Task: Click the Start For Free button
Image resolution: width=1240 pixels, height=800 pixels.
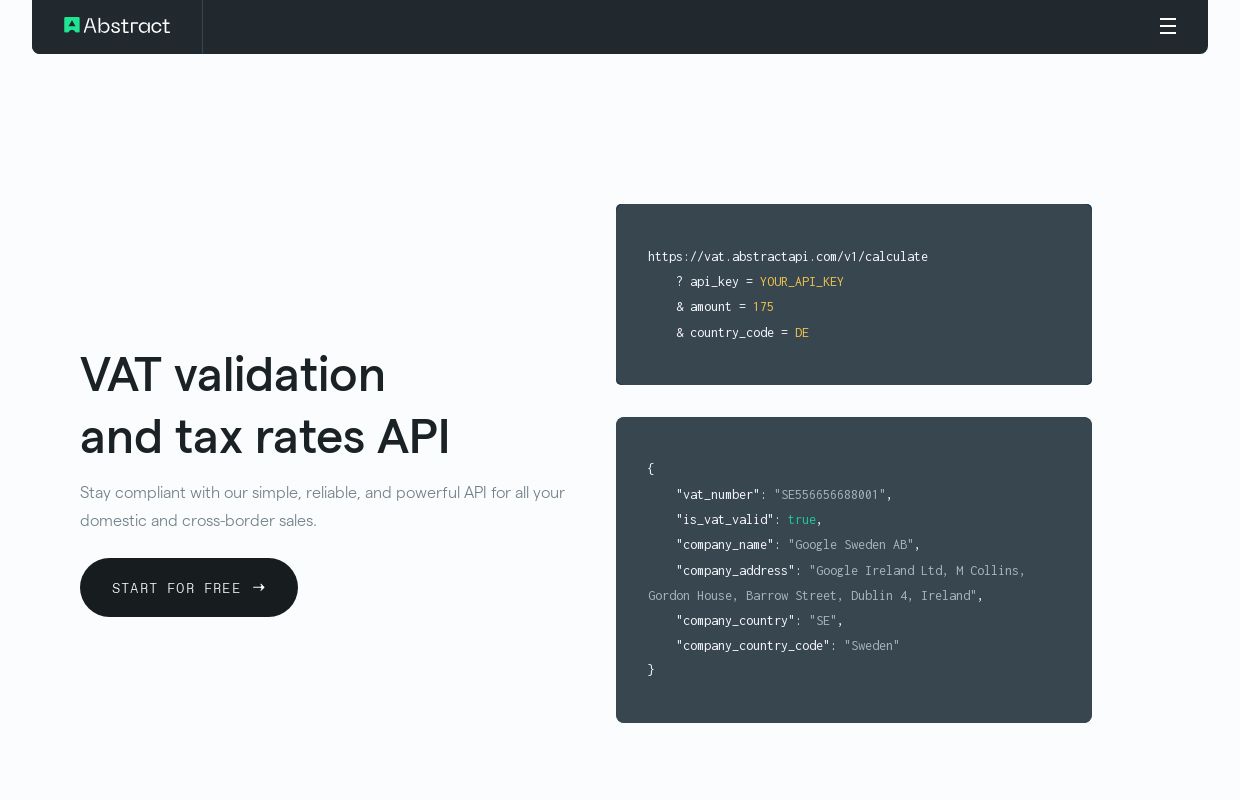Action: (x=189, y=588)
